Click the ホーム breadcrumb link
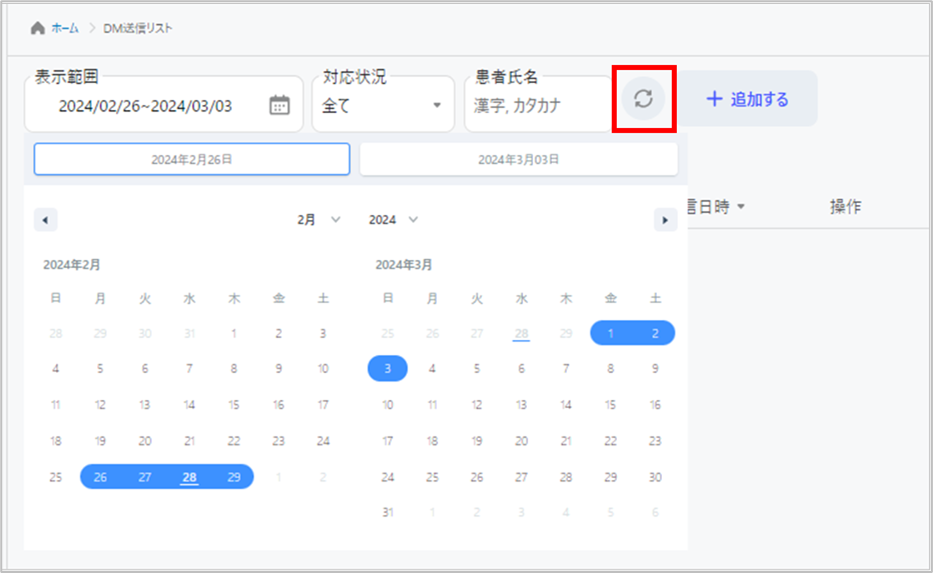The image size is (933, 573). [65, 28]
